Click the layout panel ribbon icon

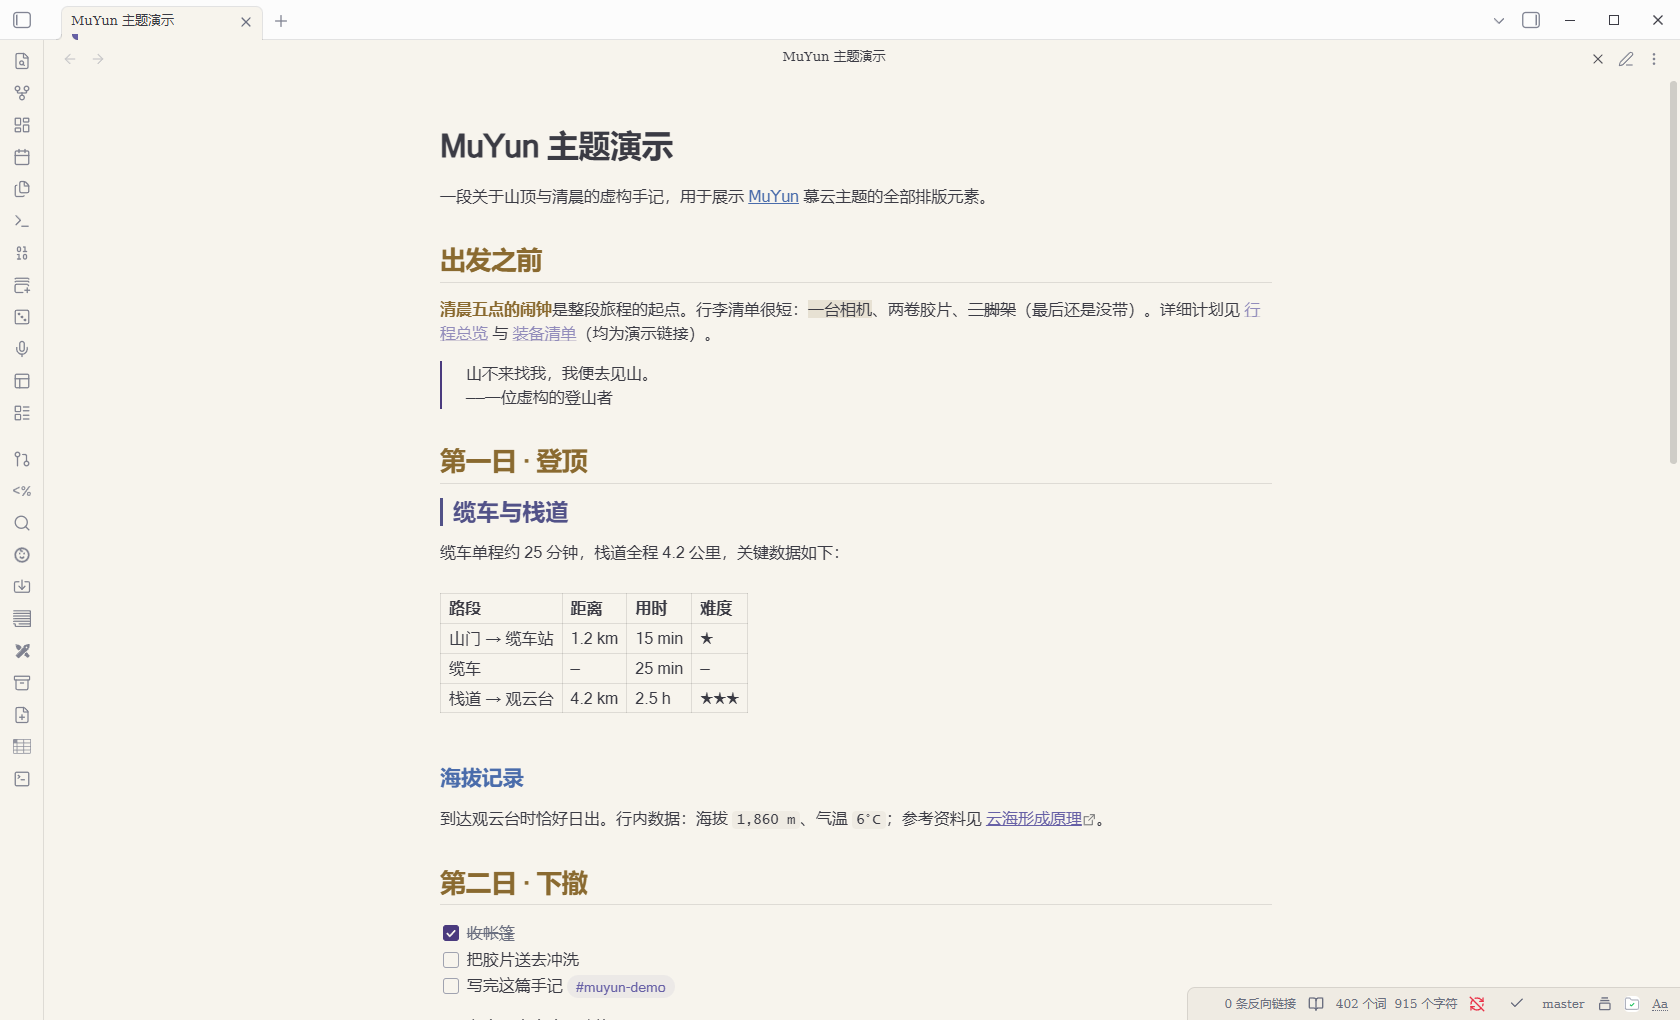point(22,381)
